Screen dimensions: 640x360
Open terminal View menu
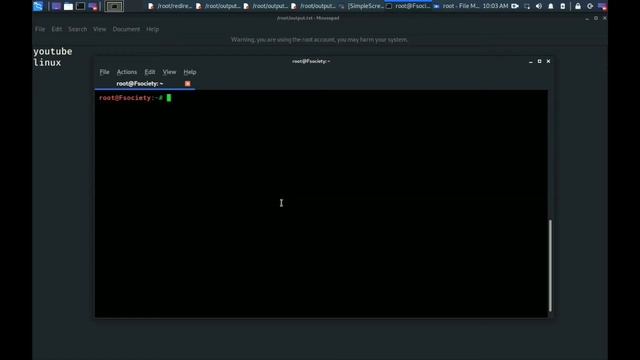[x=169, y=72]
